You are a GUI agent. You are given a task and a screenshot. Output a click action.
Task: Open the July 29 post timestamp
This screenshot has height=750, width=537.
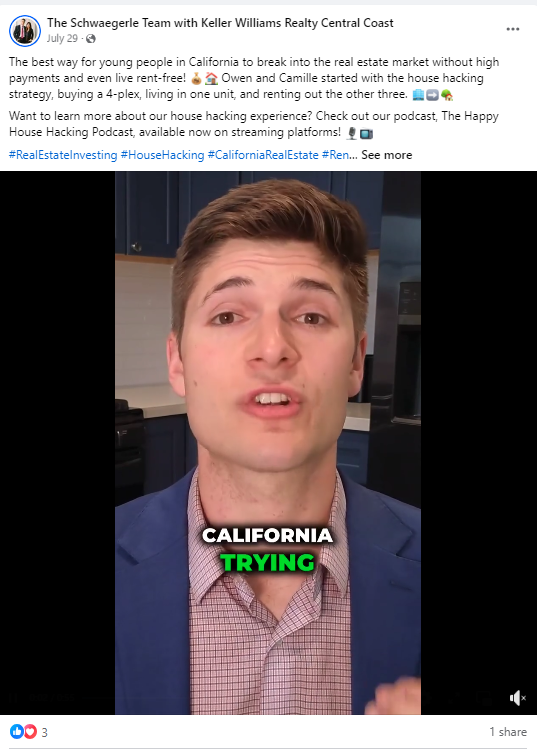pos(62,38)
